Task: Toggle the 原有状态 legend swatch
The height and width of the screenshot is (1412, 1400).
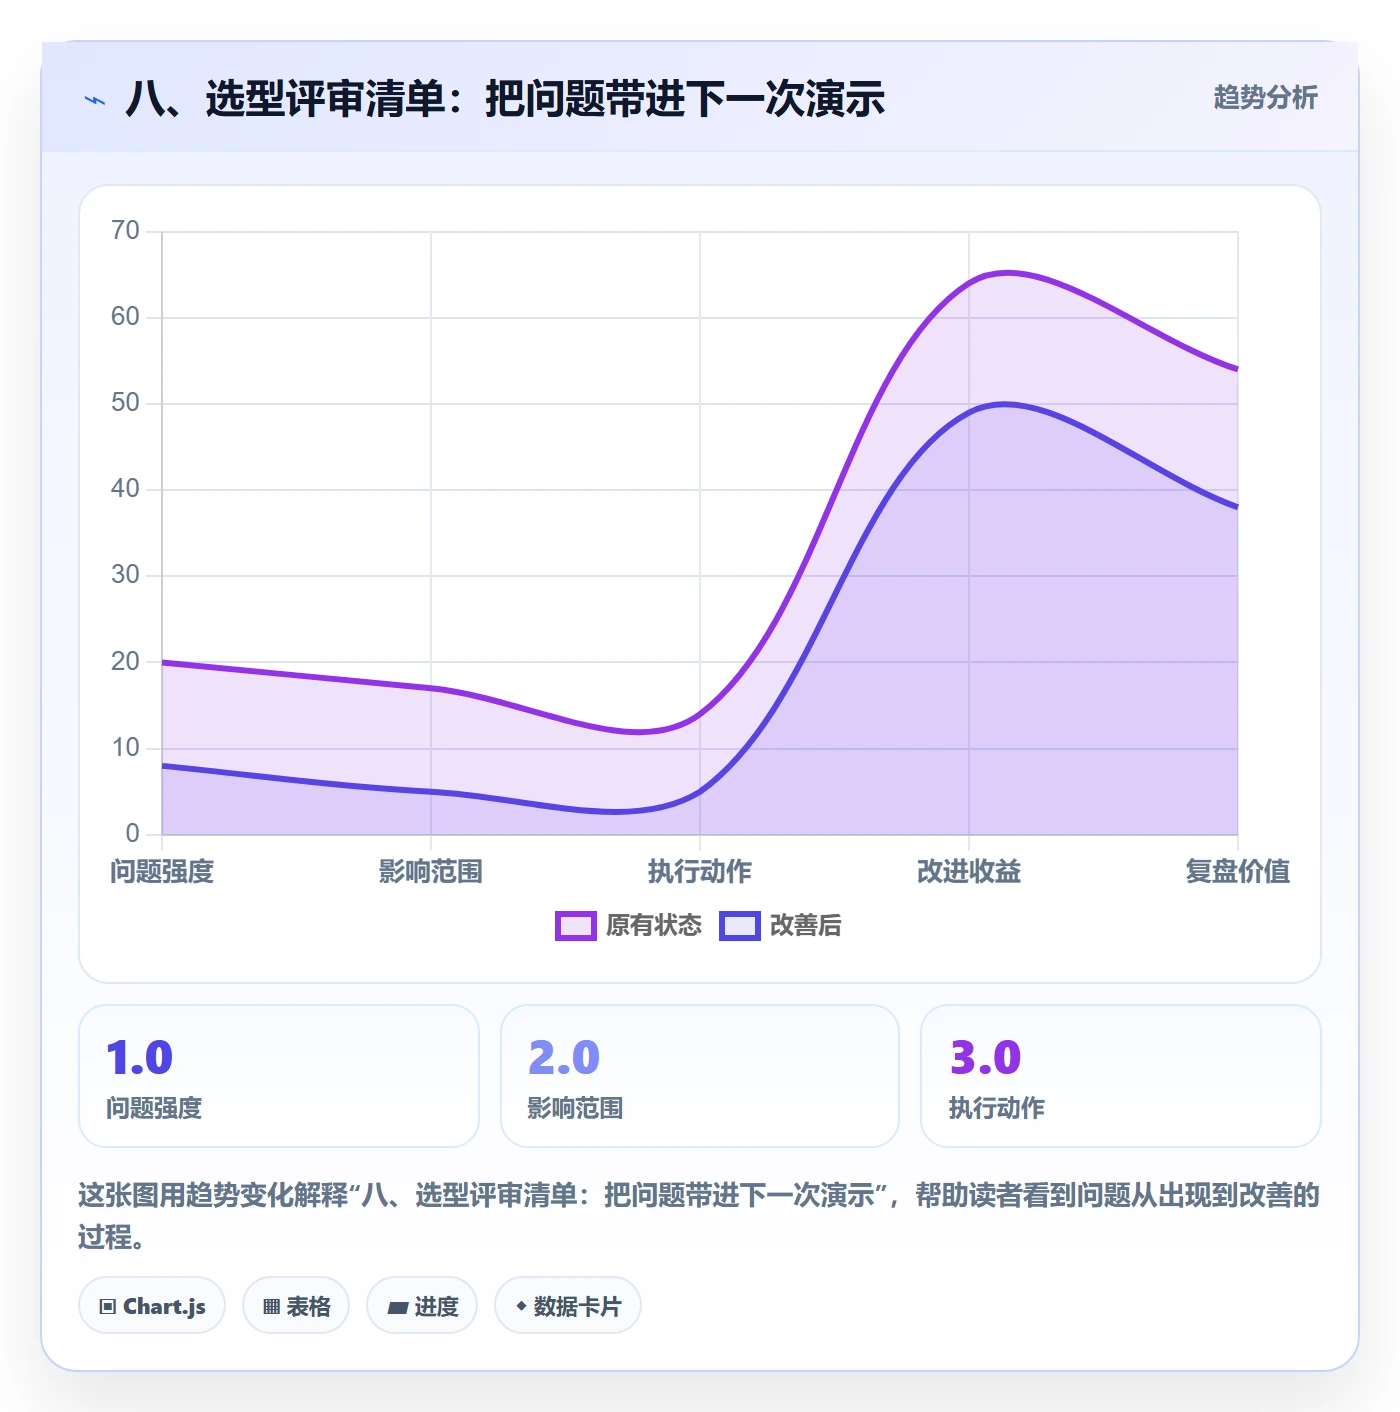Action: (575, 926)
